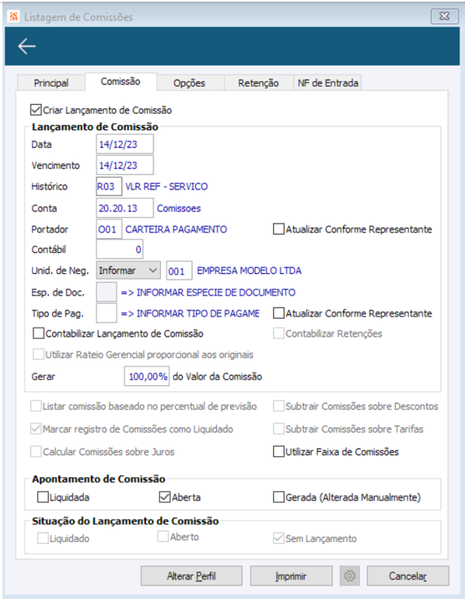Click the text EMPRESA MODELO LTDA
The image size is (465, 599).
(249, 270)
